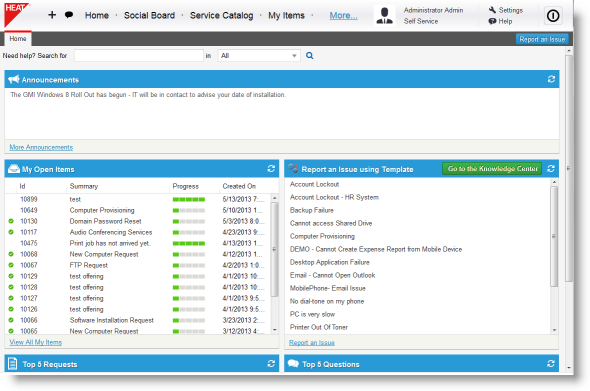Sort by the Created On column header
Image resolution: width=590 pixels, height=391 pixels.
coord(239,186)
